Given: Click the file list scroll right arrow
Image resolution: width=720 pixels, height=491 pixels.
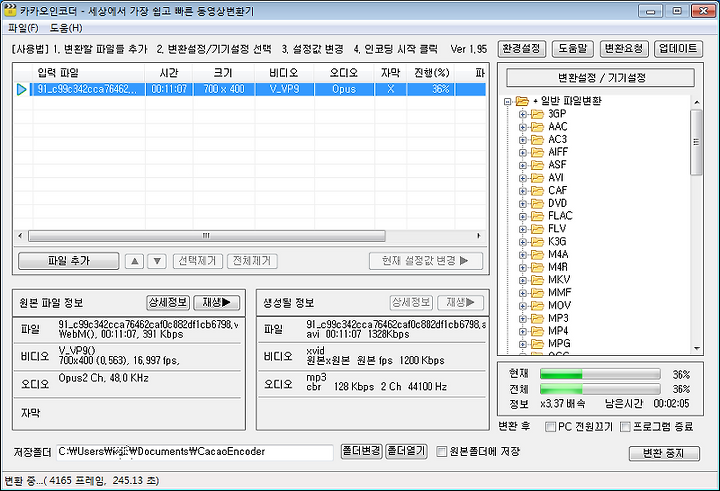Looking at the screenshot, I should 479,236.
